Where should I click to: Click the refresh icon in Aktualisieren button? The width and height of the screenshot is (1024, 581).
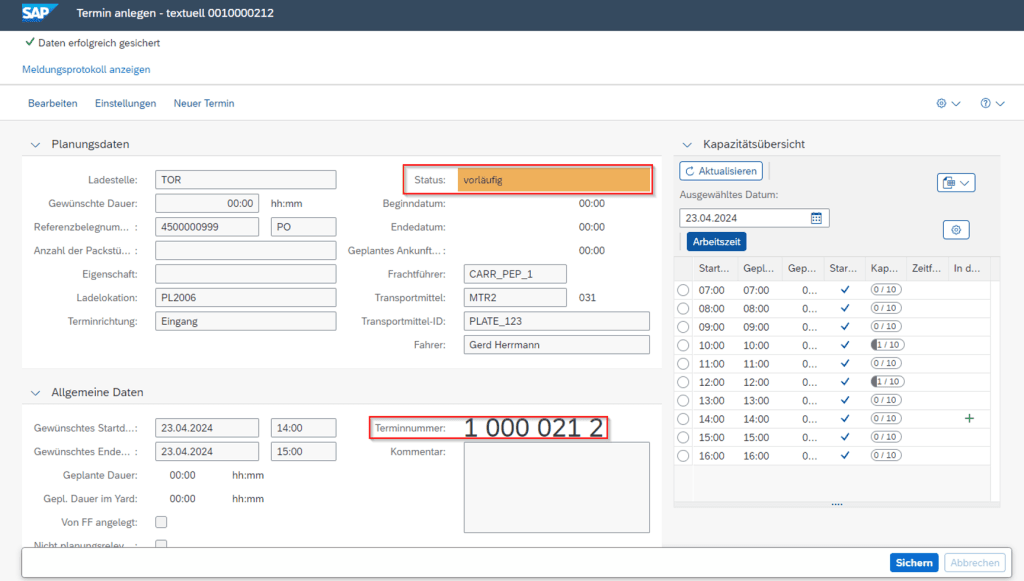690,171
